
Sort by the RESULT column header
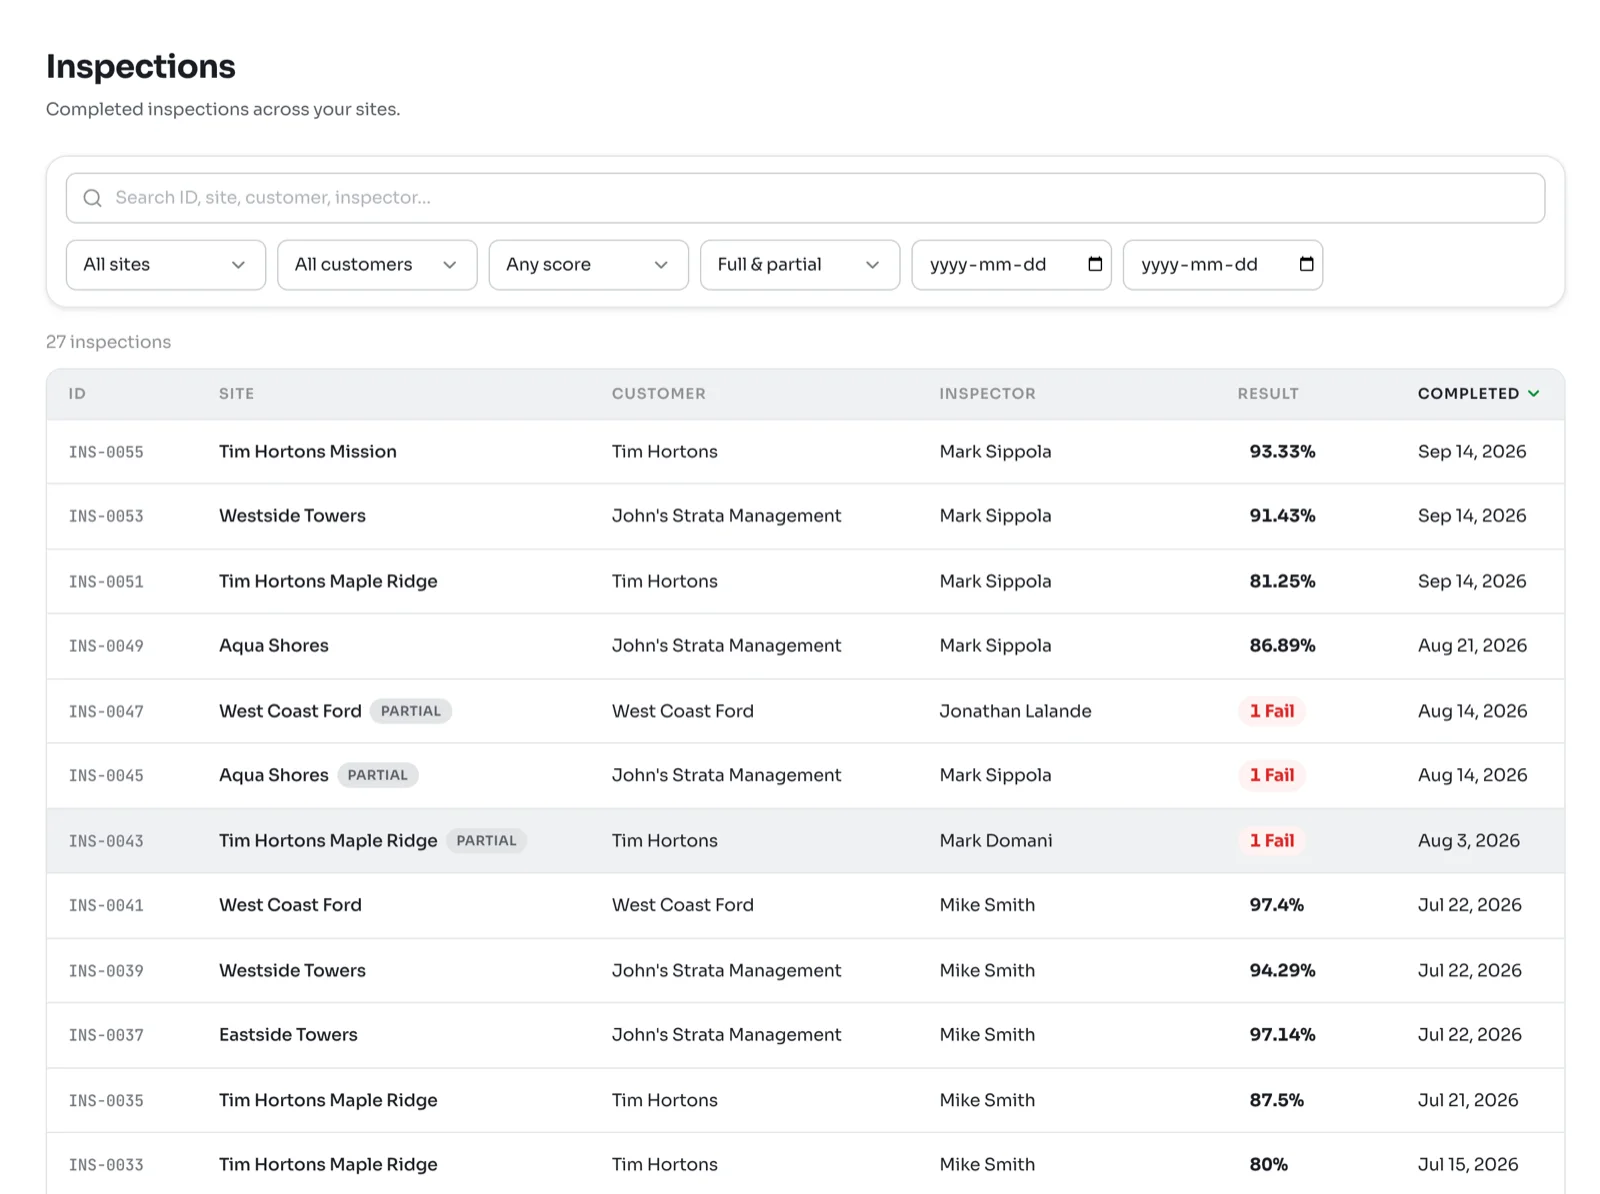[x=1268, y=394]
